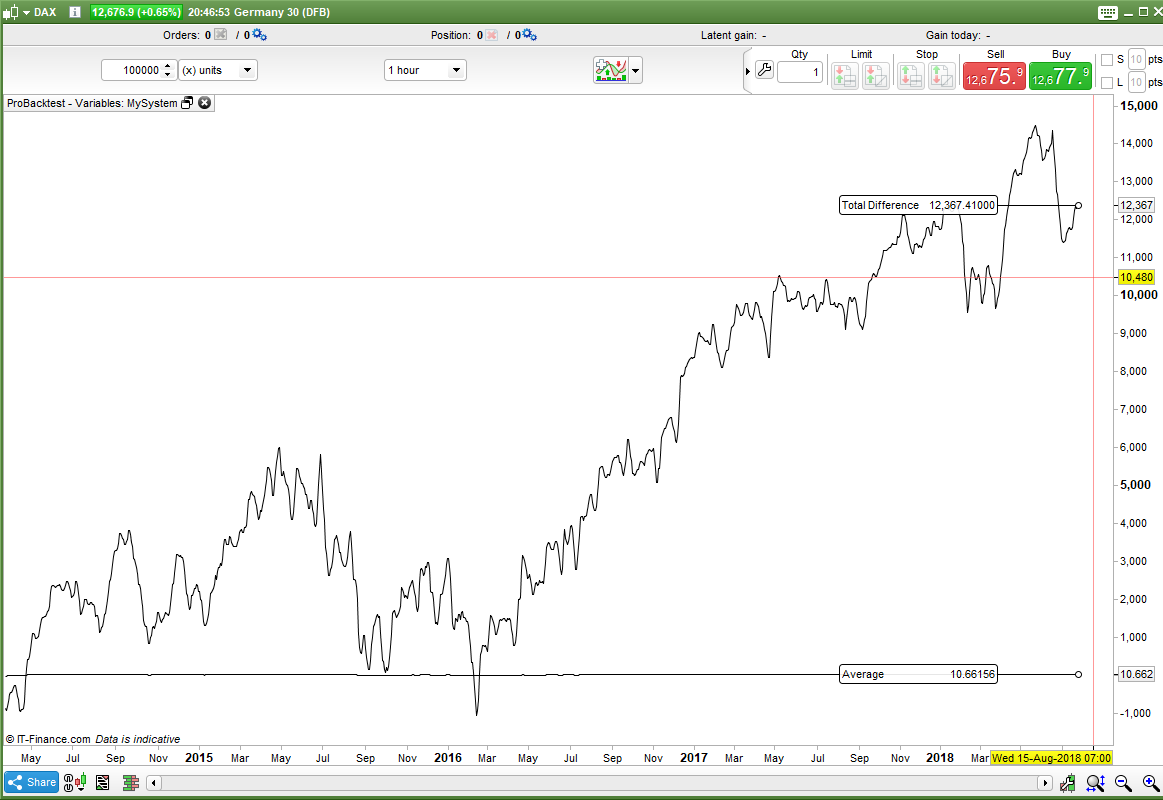Open order preferences with the wrench icon
Viewport: 1163px width, 800px height.
click(764, 71)
